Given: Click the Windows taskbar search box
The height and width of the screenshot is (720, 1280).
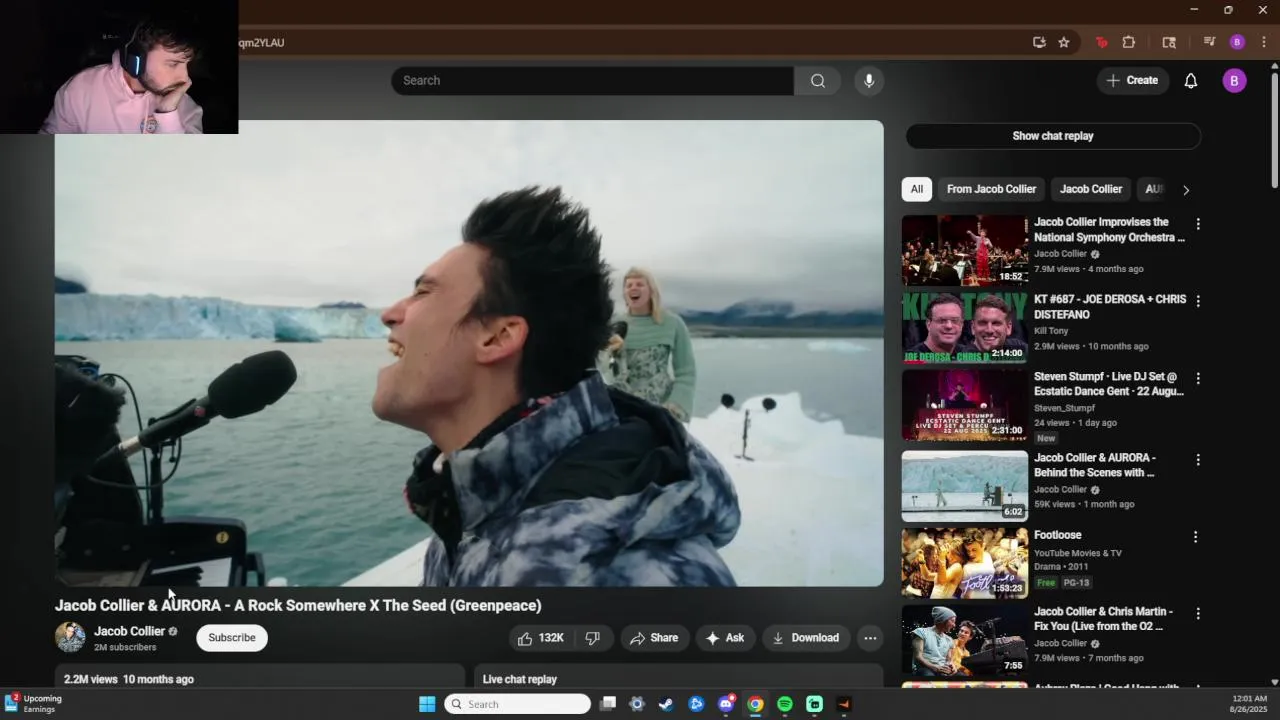Looking at the screenshot, I should 518,704.
